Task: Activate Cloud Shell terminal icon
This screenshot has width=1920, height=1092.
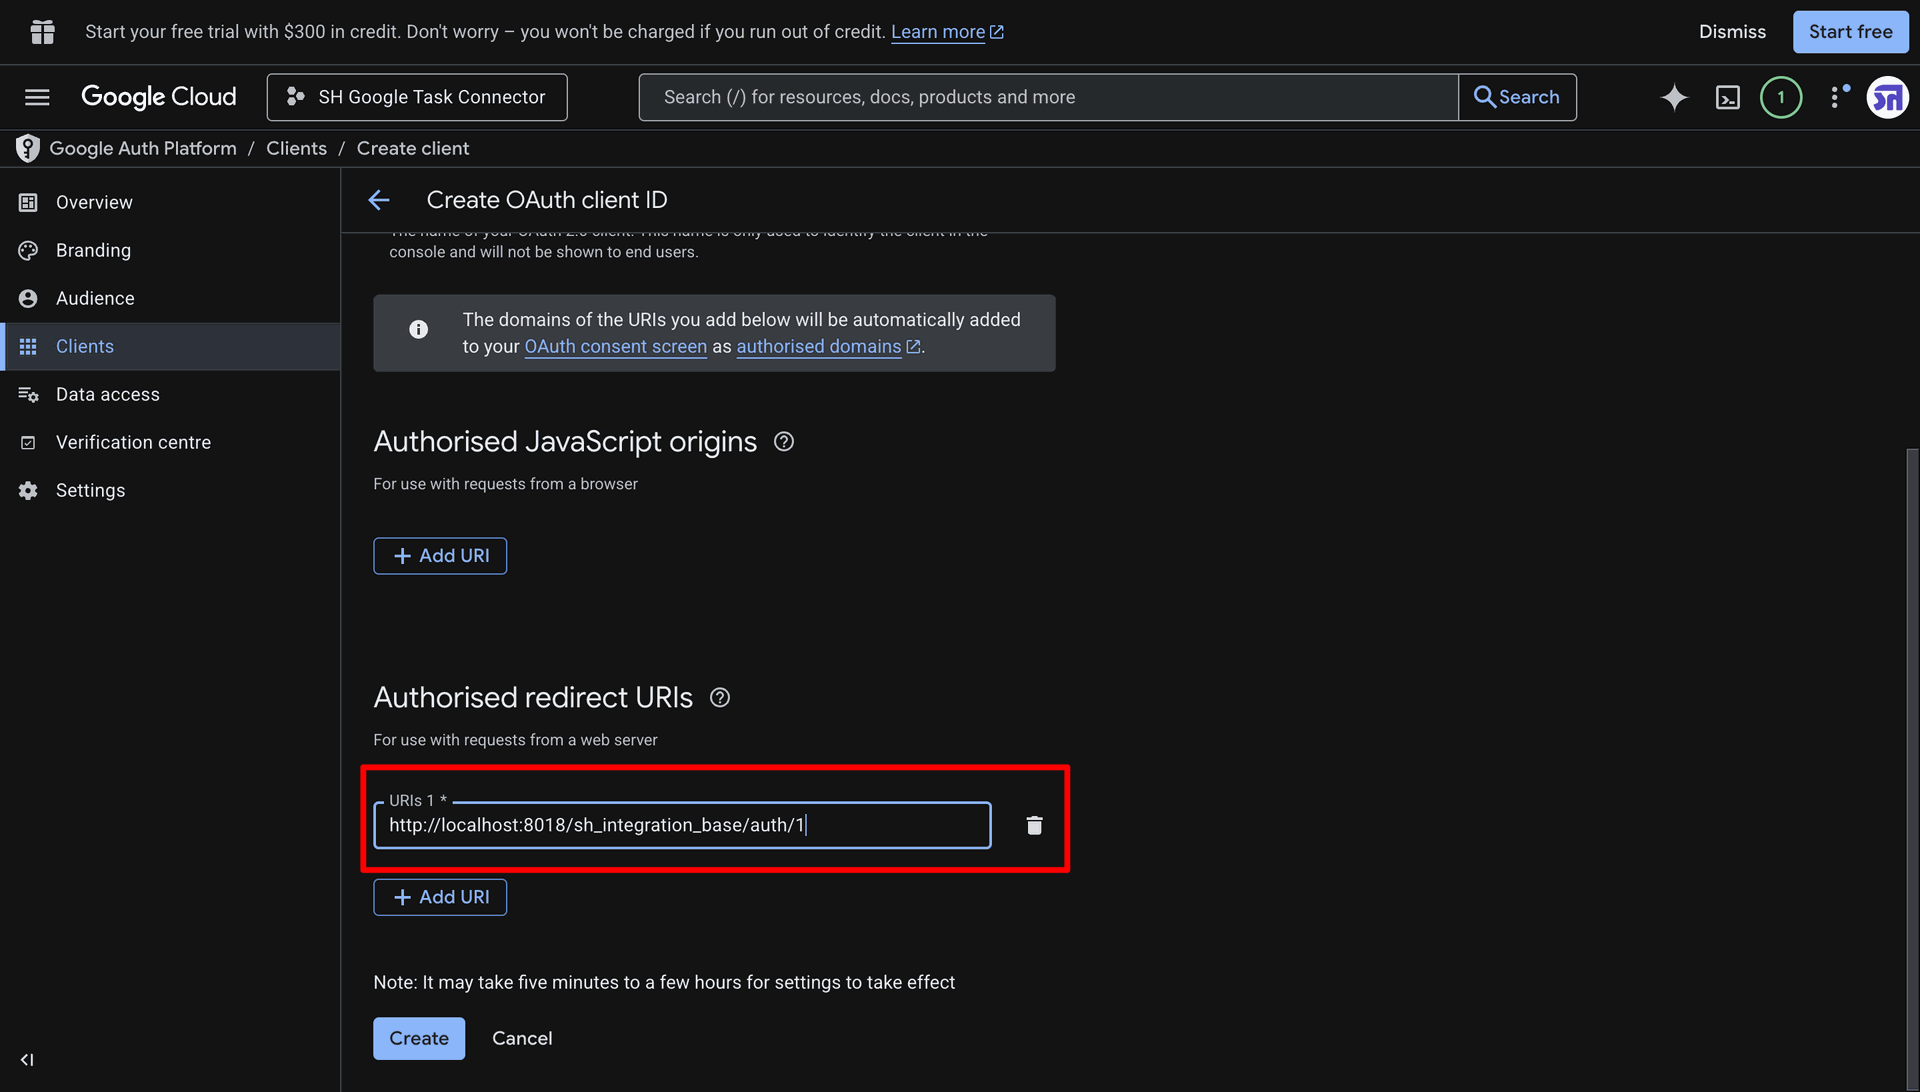Action: pos(1727,97)
